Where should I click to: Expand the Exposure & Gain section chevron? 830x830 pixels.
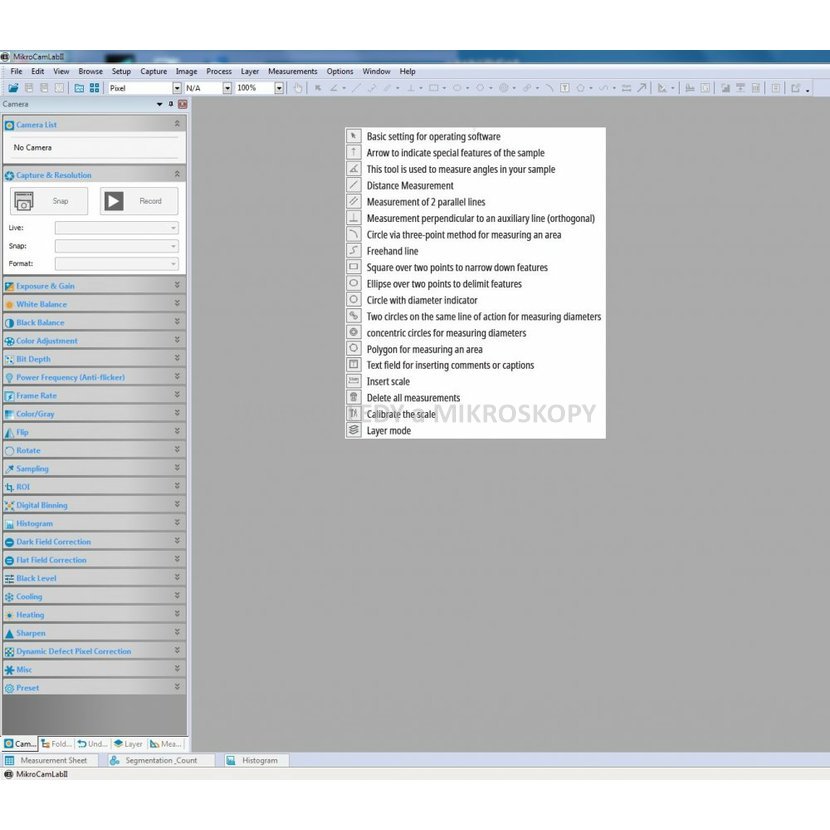coord(177,285)
